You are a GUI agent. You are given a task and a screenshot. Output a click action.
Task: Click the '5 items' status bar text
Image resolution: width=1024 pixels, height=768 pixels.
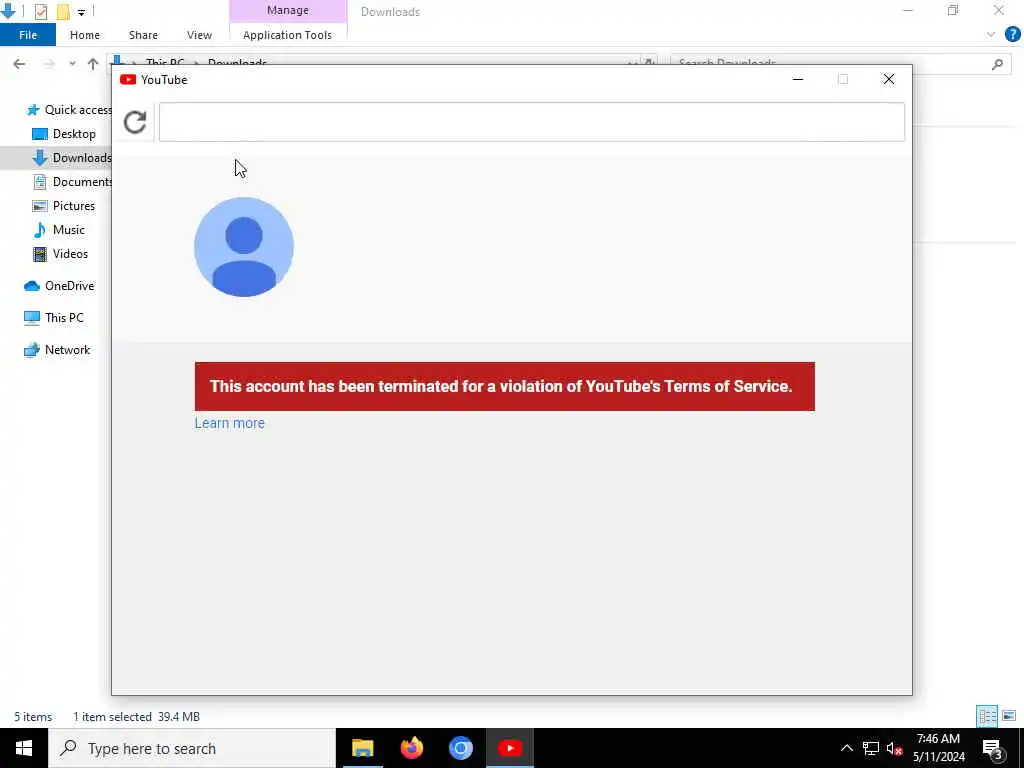[33, 717]
